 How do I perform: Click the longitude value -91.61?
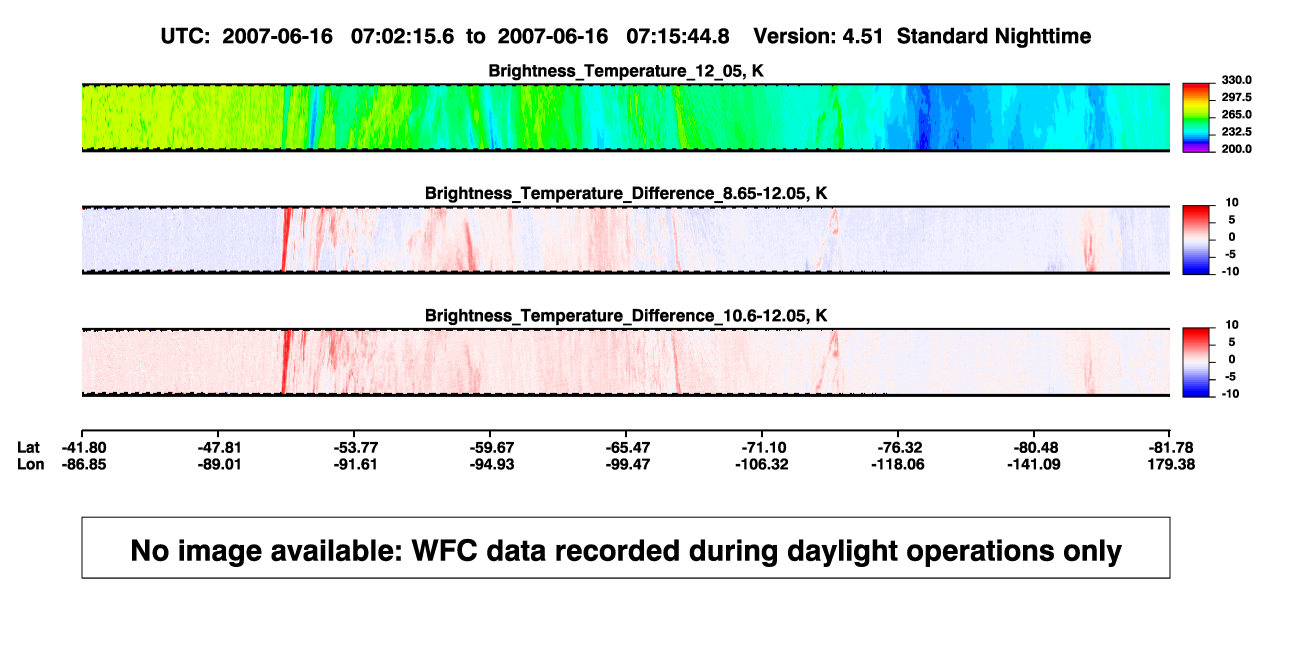[x=354, y=464]
